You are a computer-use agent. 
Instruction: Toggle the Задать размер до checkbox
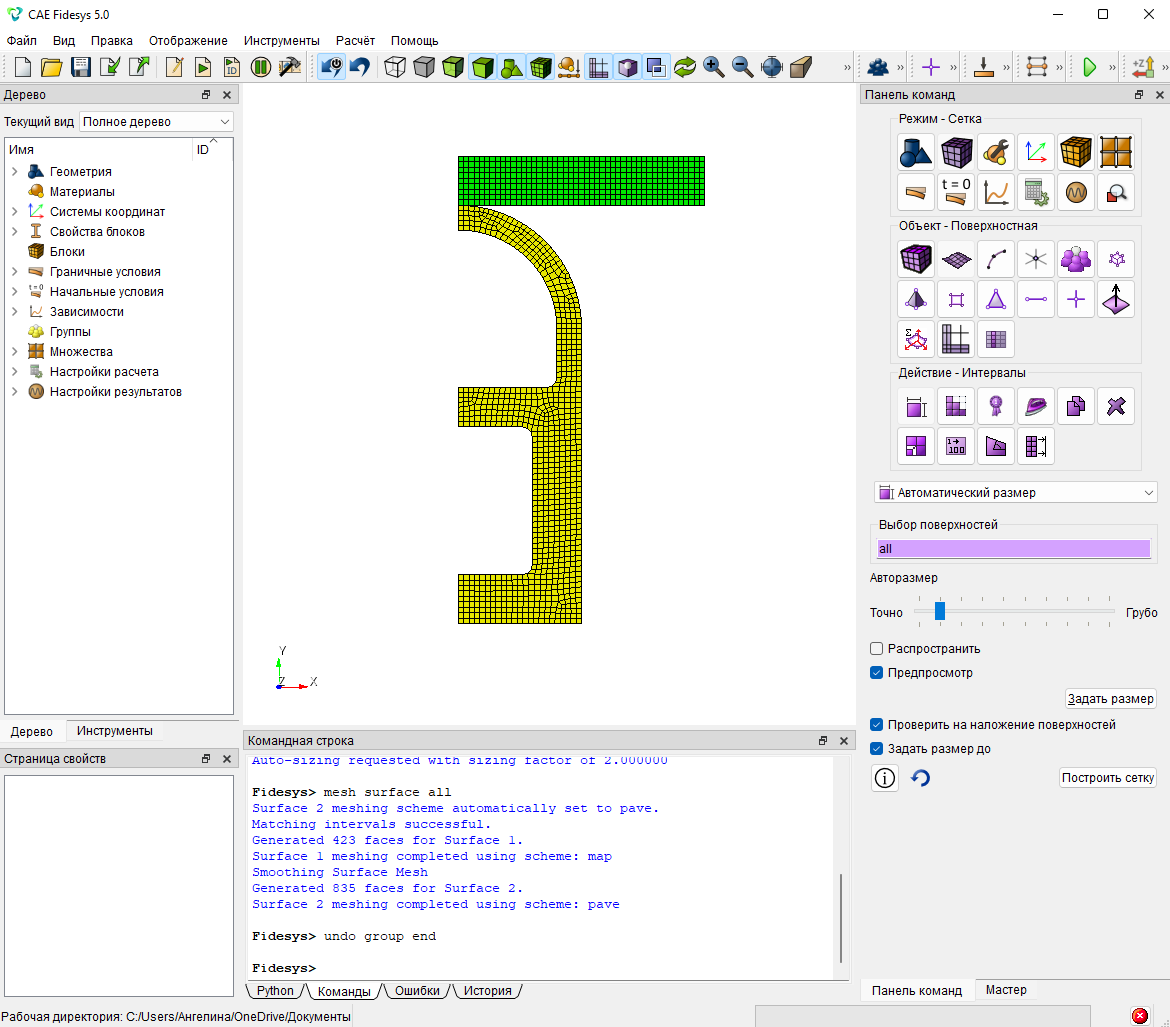[x=877, y=749]
